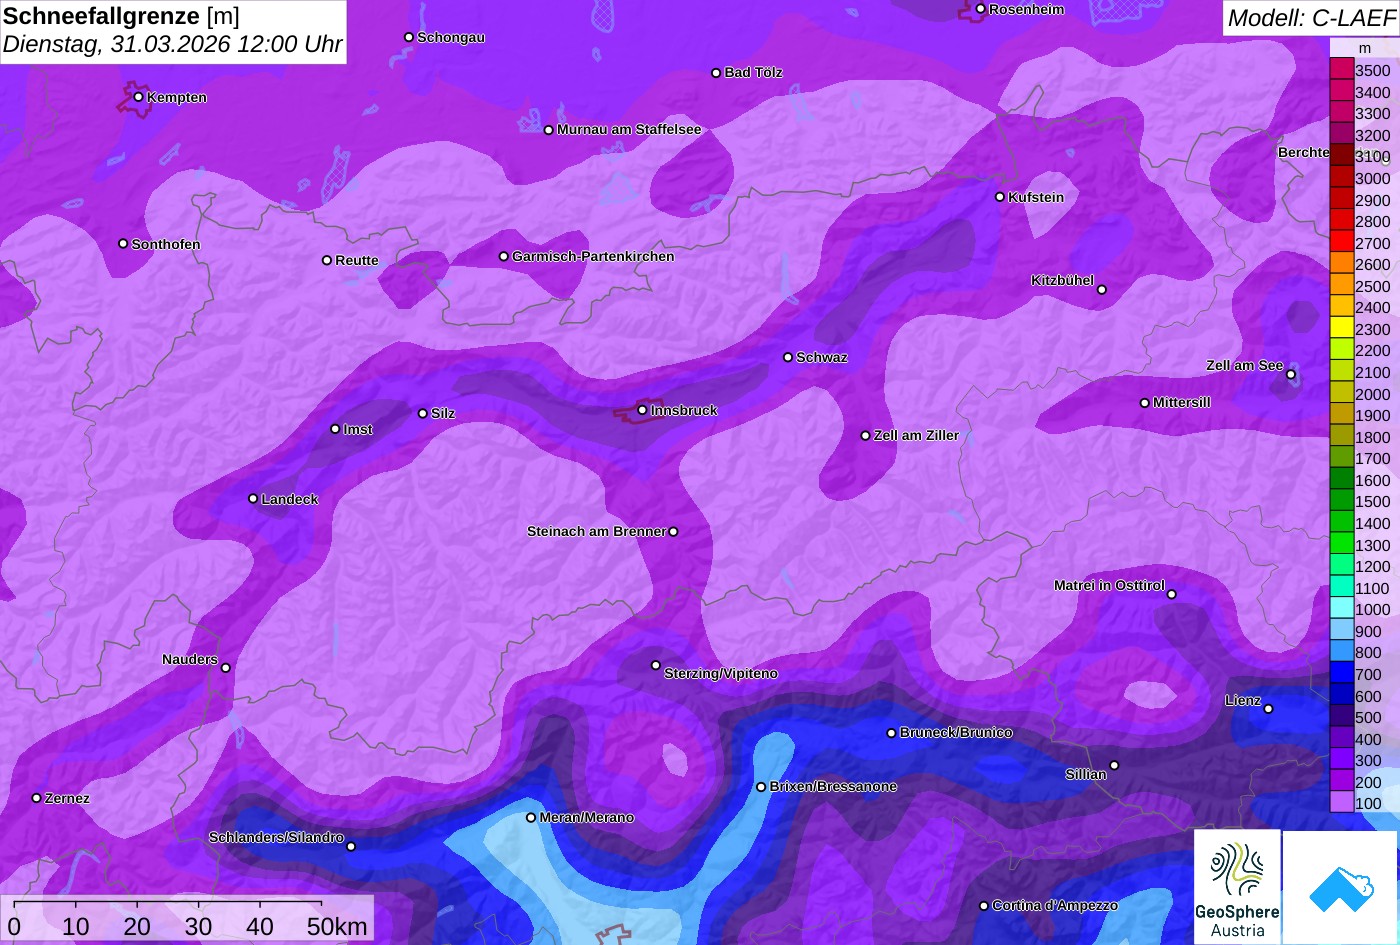Screen dimensions: 1400x945
Task: Click the Lienz location dot
Action: click(x=1268, y=709)
